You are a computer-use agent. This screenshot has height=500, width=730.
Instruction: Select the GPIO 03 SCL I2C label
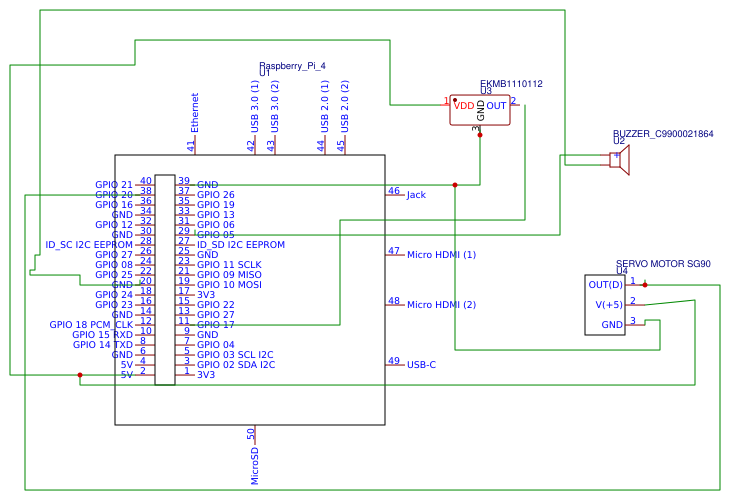click(x=235, y=355)
